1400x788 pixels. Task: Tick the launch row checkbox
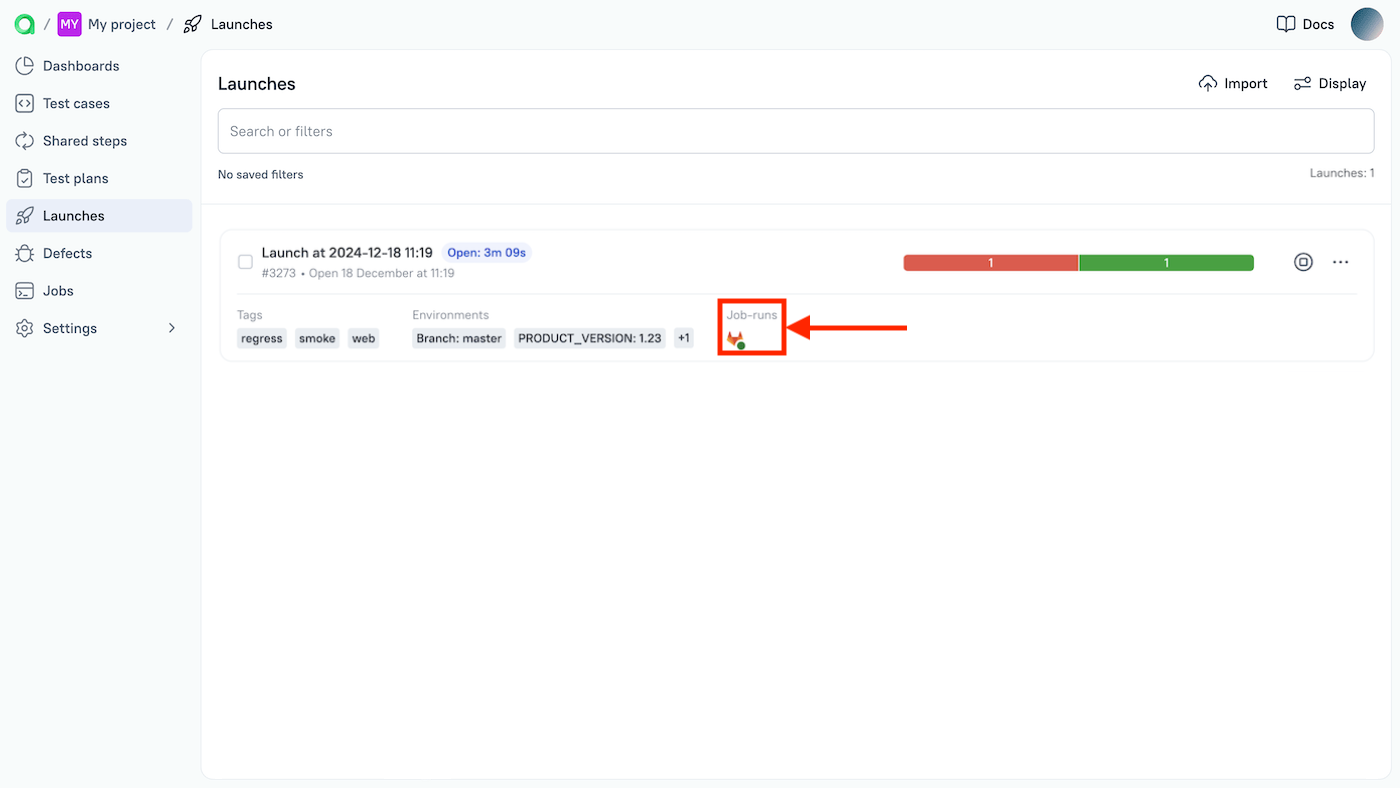[x=245, y=262]
